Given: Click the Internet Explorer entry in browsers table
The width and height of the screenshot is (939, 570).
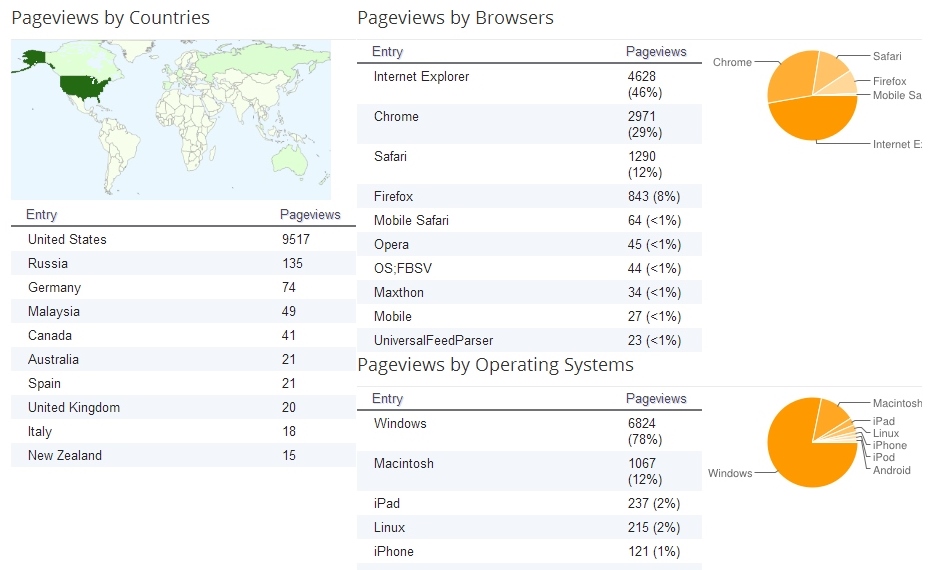Looking at the screenshot, I should [x=422, y=77].
